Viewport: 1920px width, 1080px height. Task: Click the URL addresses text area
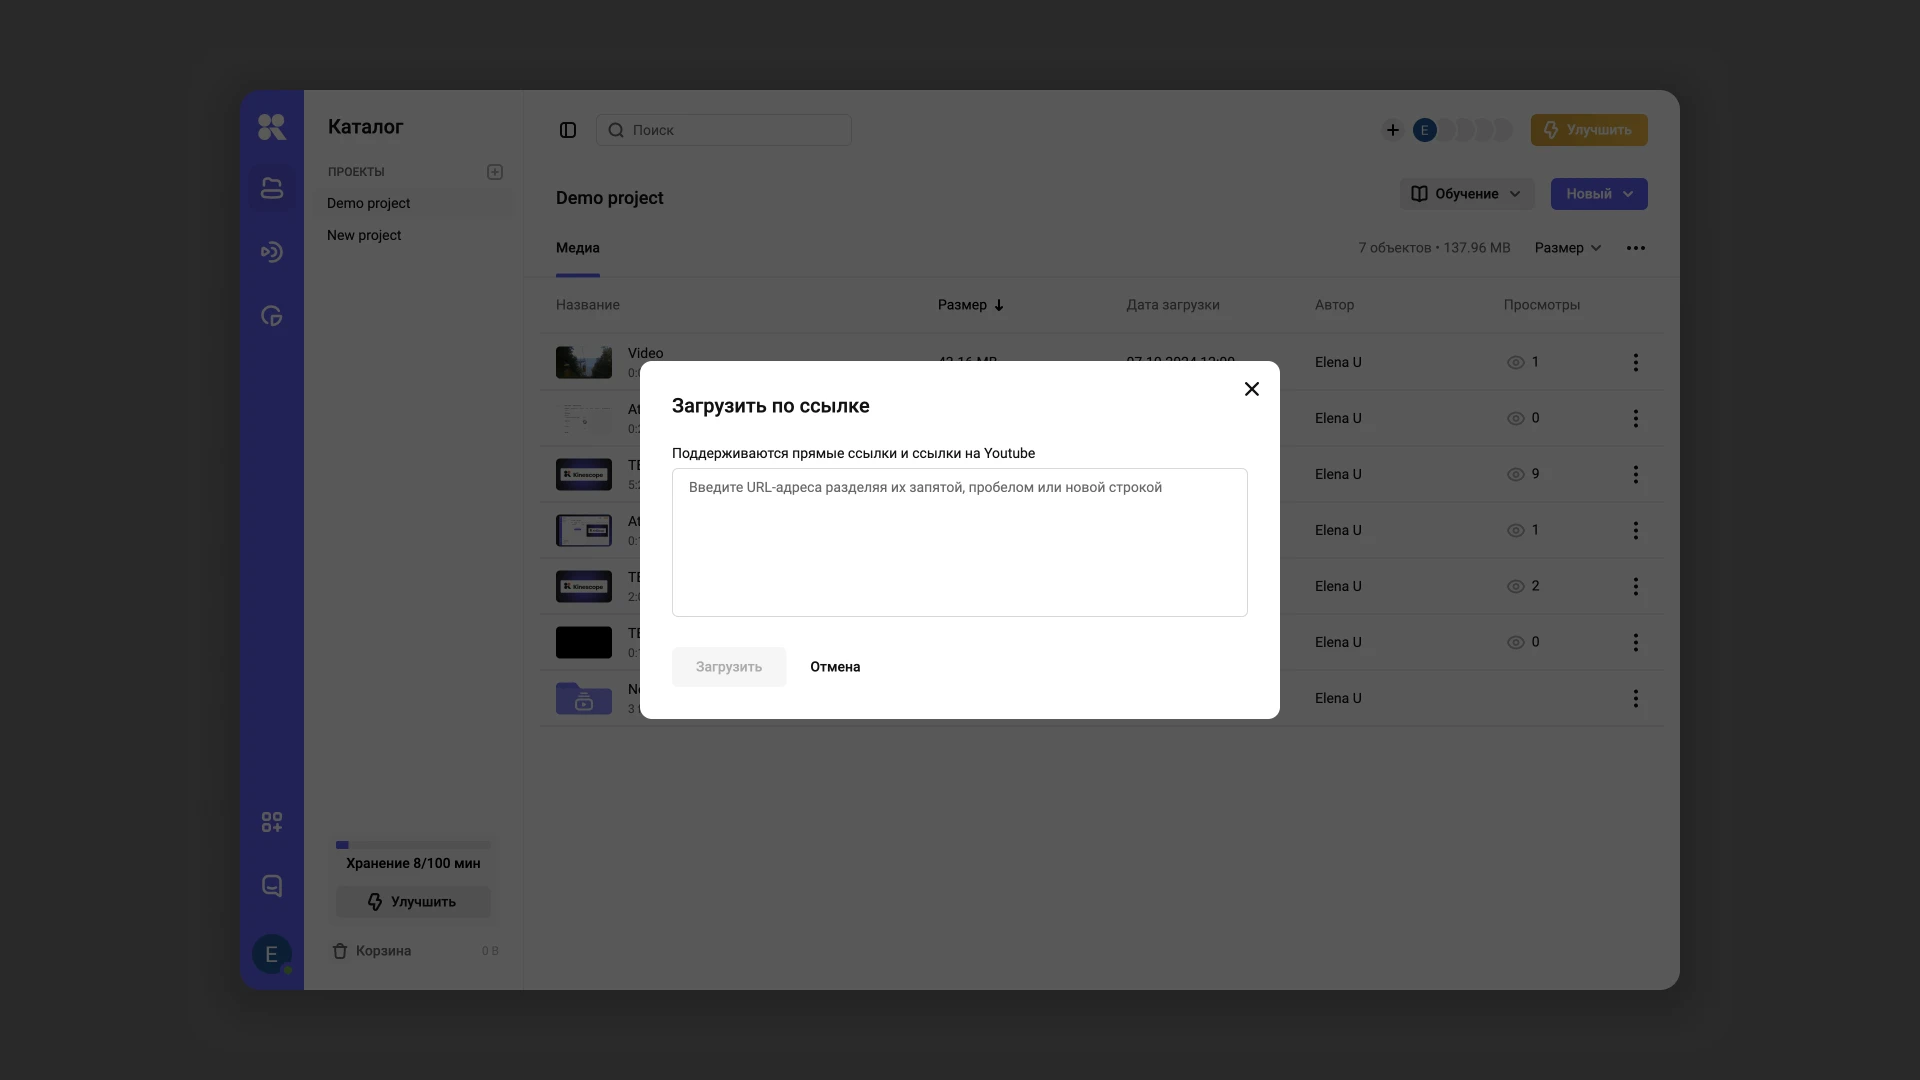[x=959, y=542]
